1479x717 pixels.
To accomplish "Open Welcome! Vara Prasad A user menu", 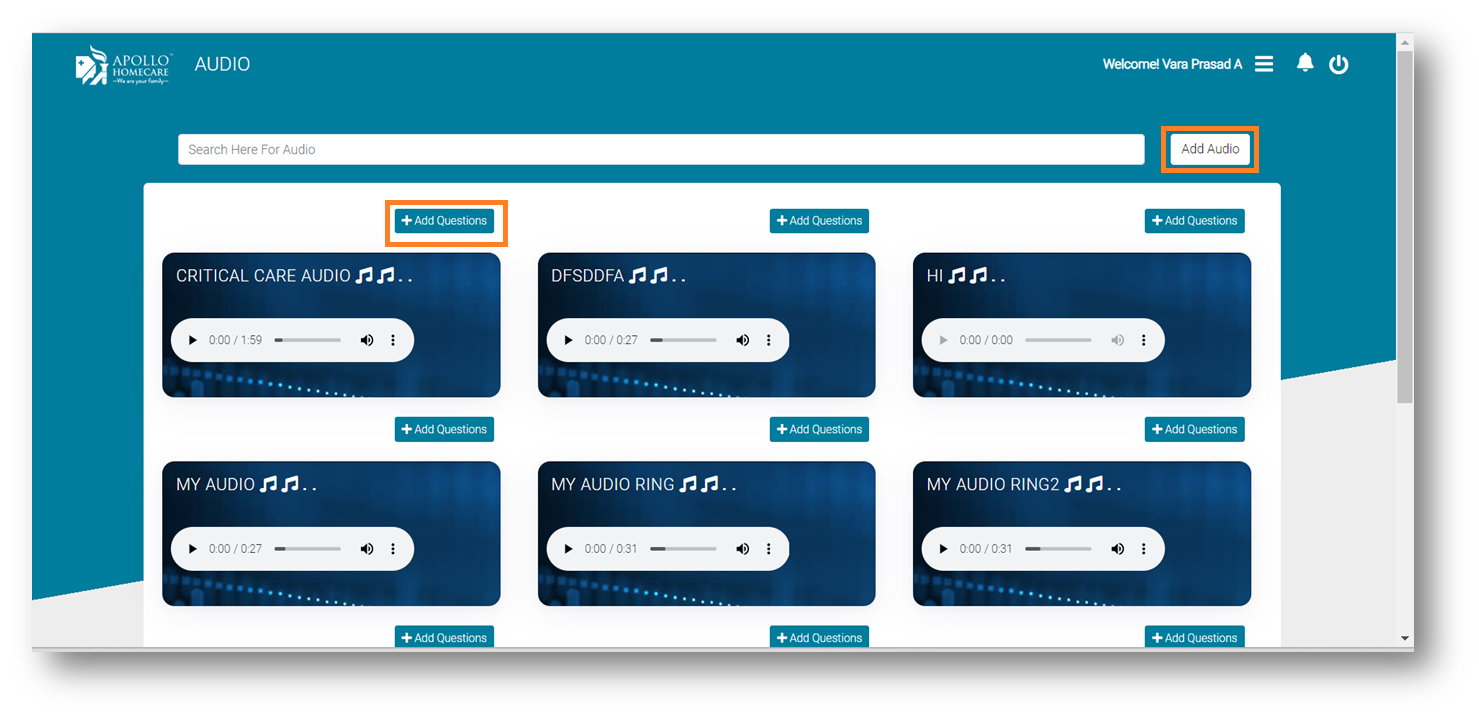I will (1171, 64).
